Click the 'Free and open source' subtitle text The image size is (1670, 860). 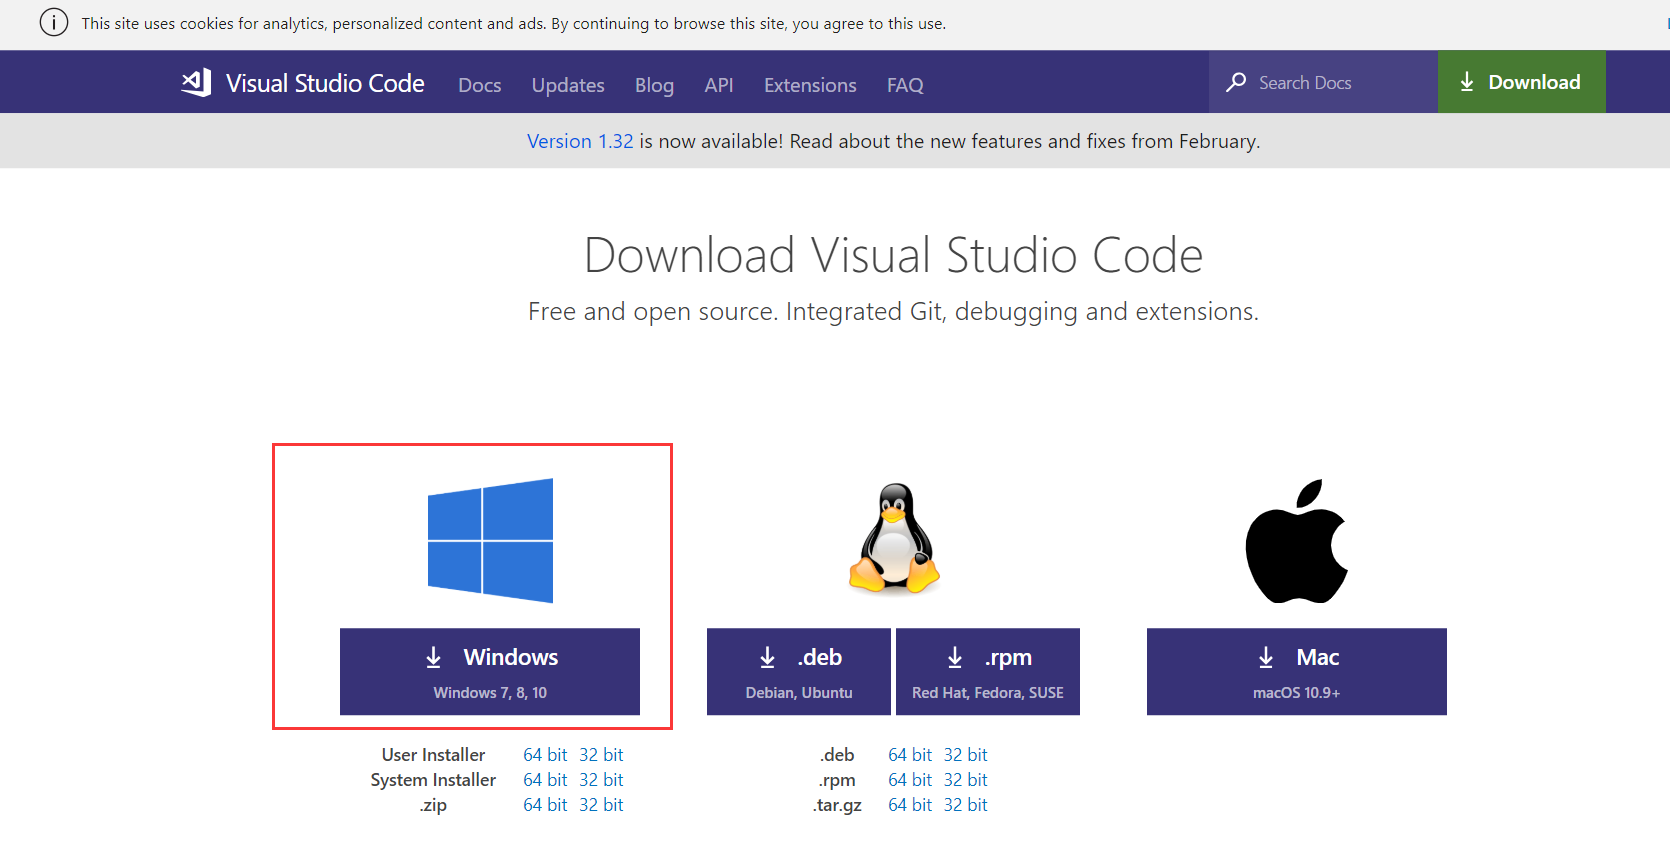[893, 312]
